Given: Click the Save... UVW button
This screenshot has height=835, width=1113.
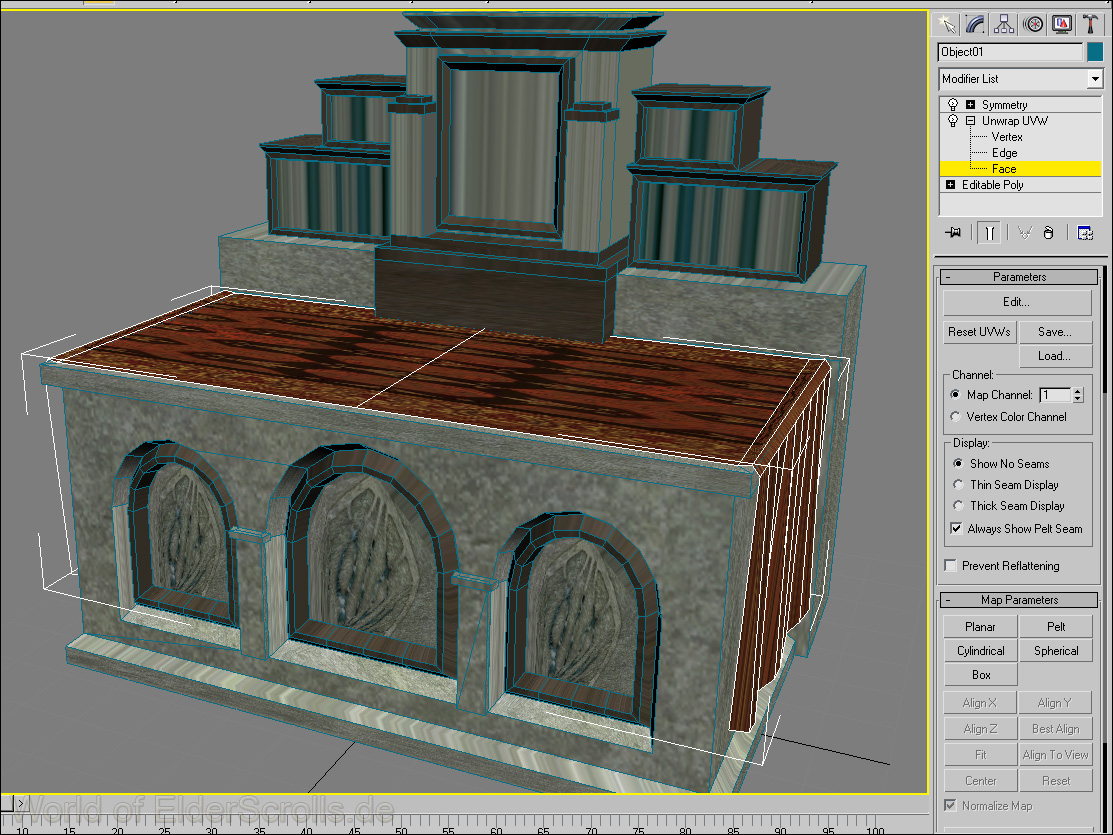Looking at the screenshot, I should (x=1055, y=332).
